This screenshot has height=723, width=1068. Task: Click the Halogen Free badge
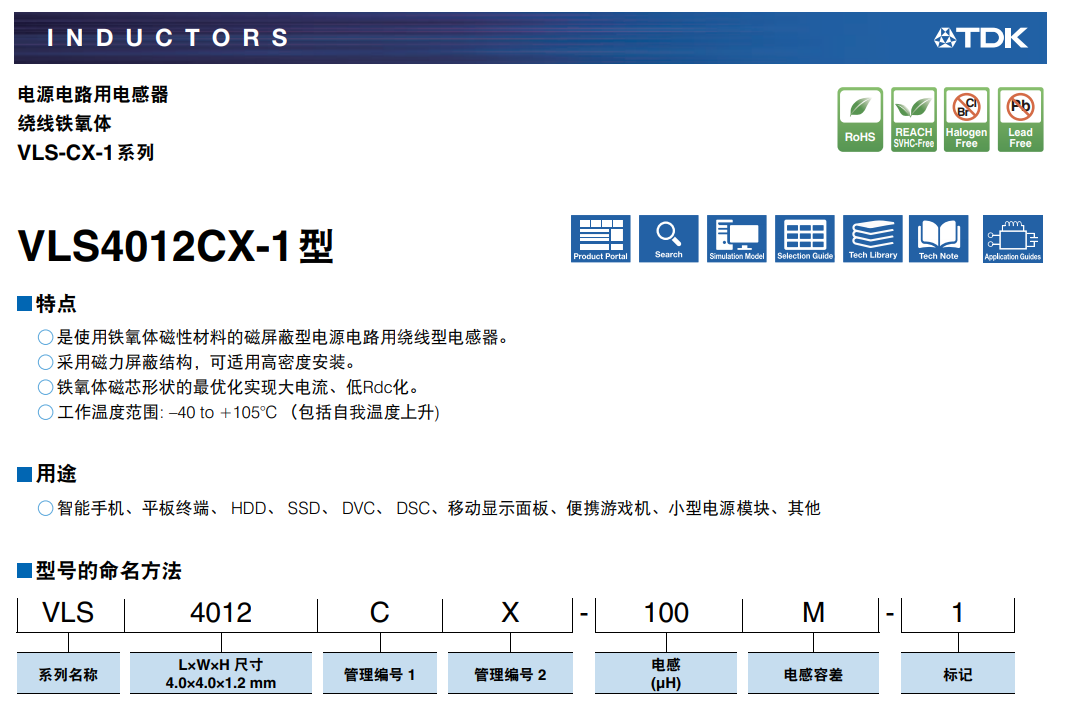coord(967,119)
